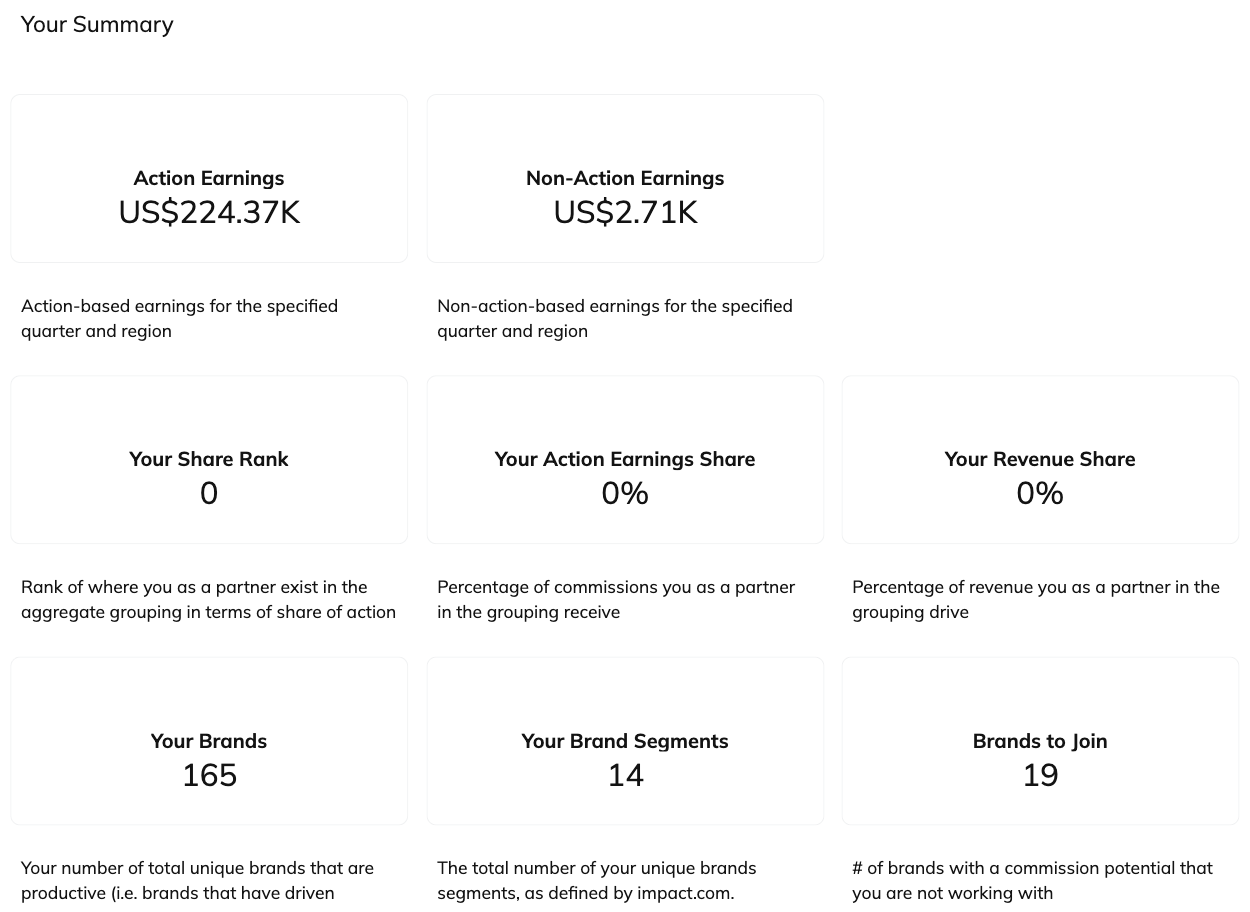Click the 19 brands to join count
The height and width of the screenshot is (912, 1250).
point(1040,775)
